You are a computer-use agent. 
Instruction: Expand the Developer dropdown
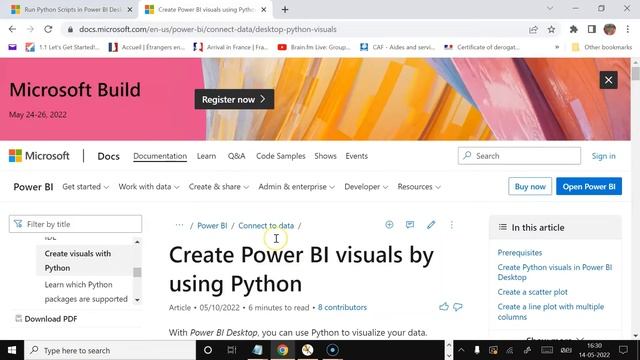pyautogui.click(x=366, y=187)
